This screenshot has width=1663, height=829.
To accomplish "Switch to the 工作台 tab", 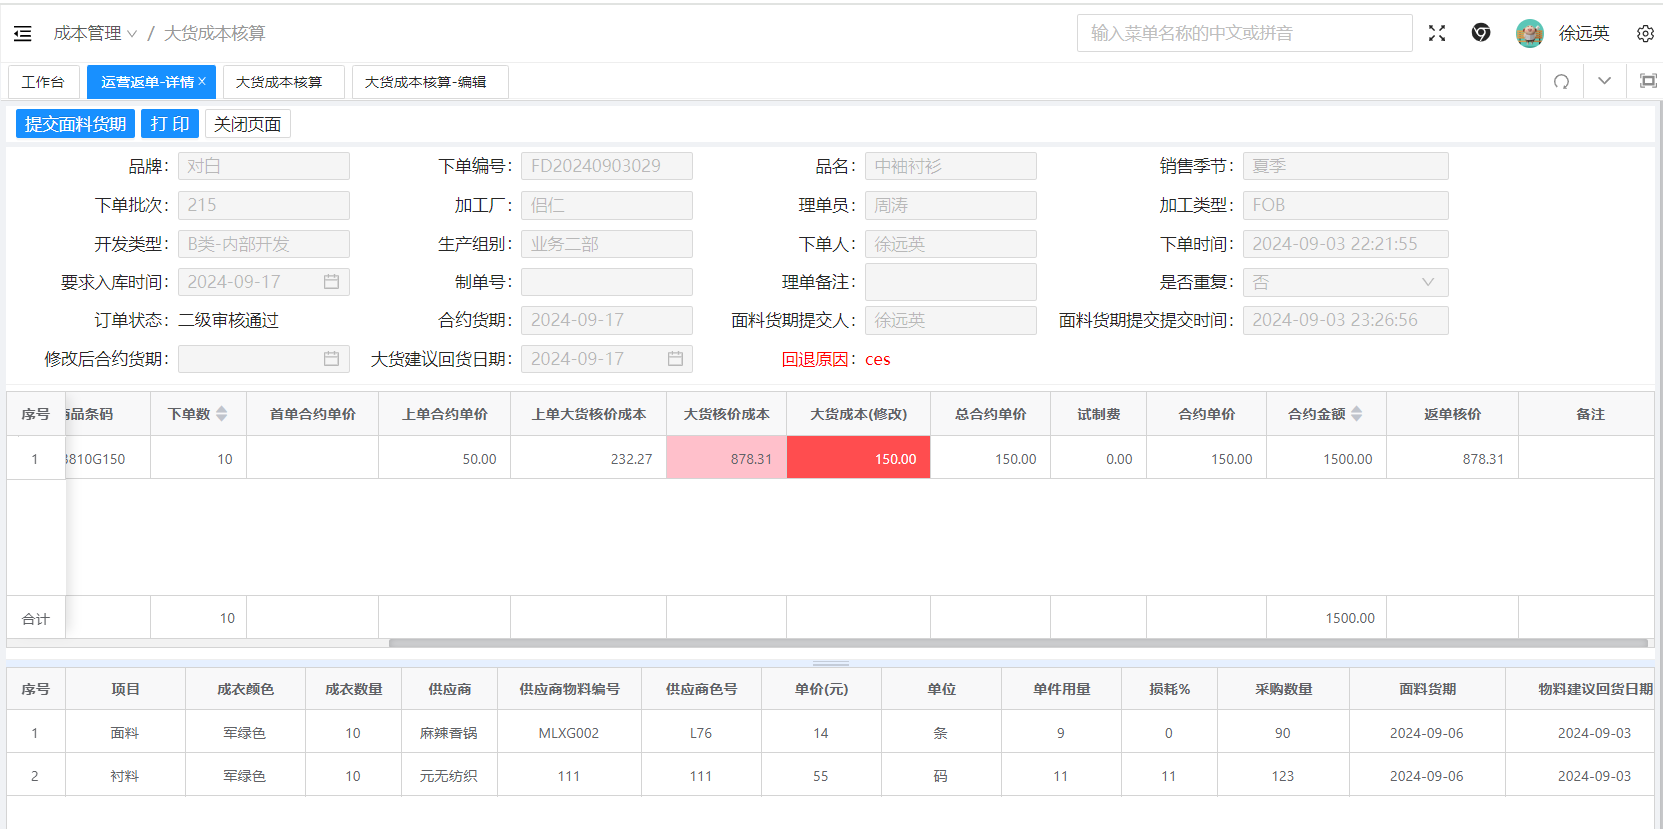I will click(43, 82).
